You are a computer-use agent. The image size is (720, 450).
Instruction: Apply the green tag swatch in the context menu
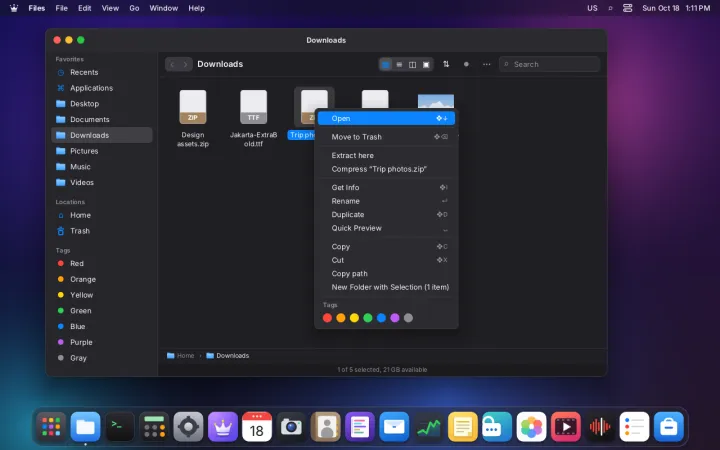tap(368, 318)
